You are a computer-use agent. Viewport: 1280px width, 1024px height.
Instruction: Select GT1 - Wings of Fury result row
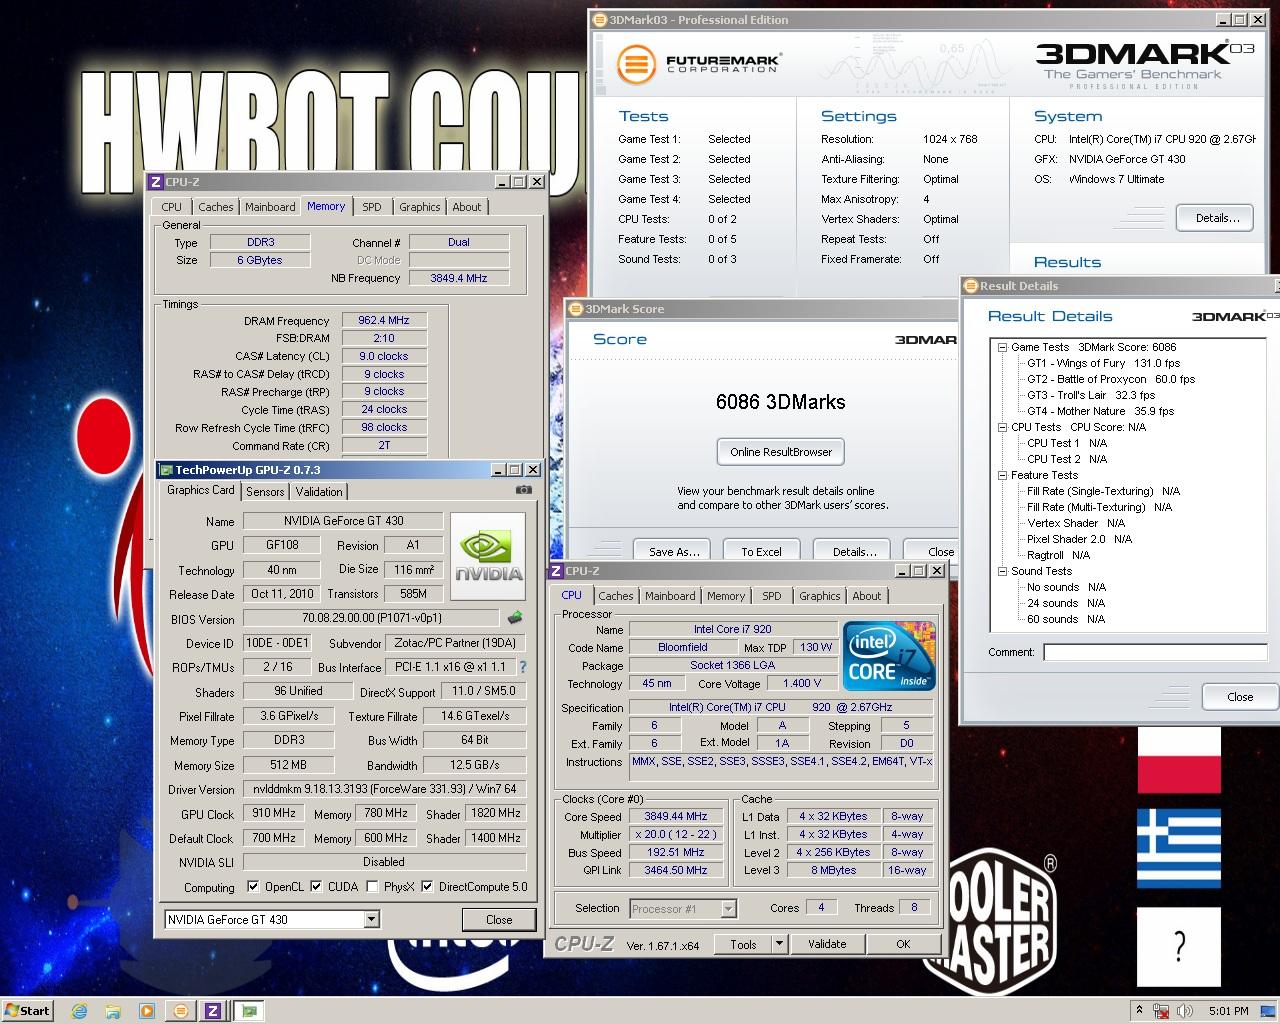coord(1104,363)
